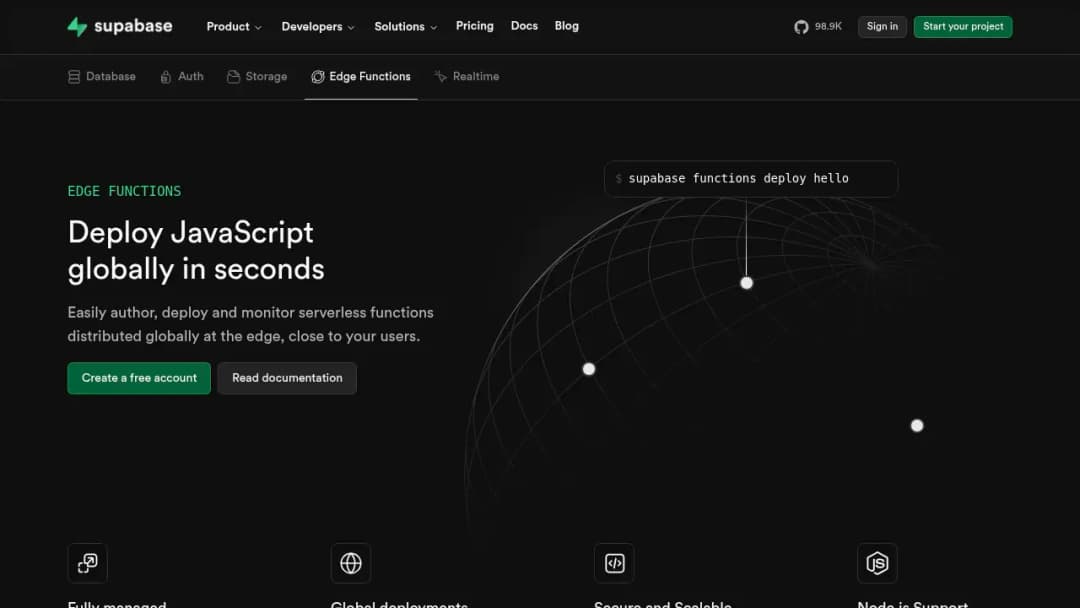The height and width of the screenshot is (608, 1080).
Task: Click the Node.js hexagon icon
Action: [x=877, y=563]
